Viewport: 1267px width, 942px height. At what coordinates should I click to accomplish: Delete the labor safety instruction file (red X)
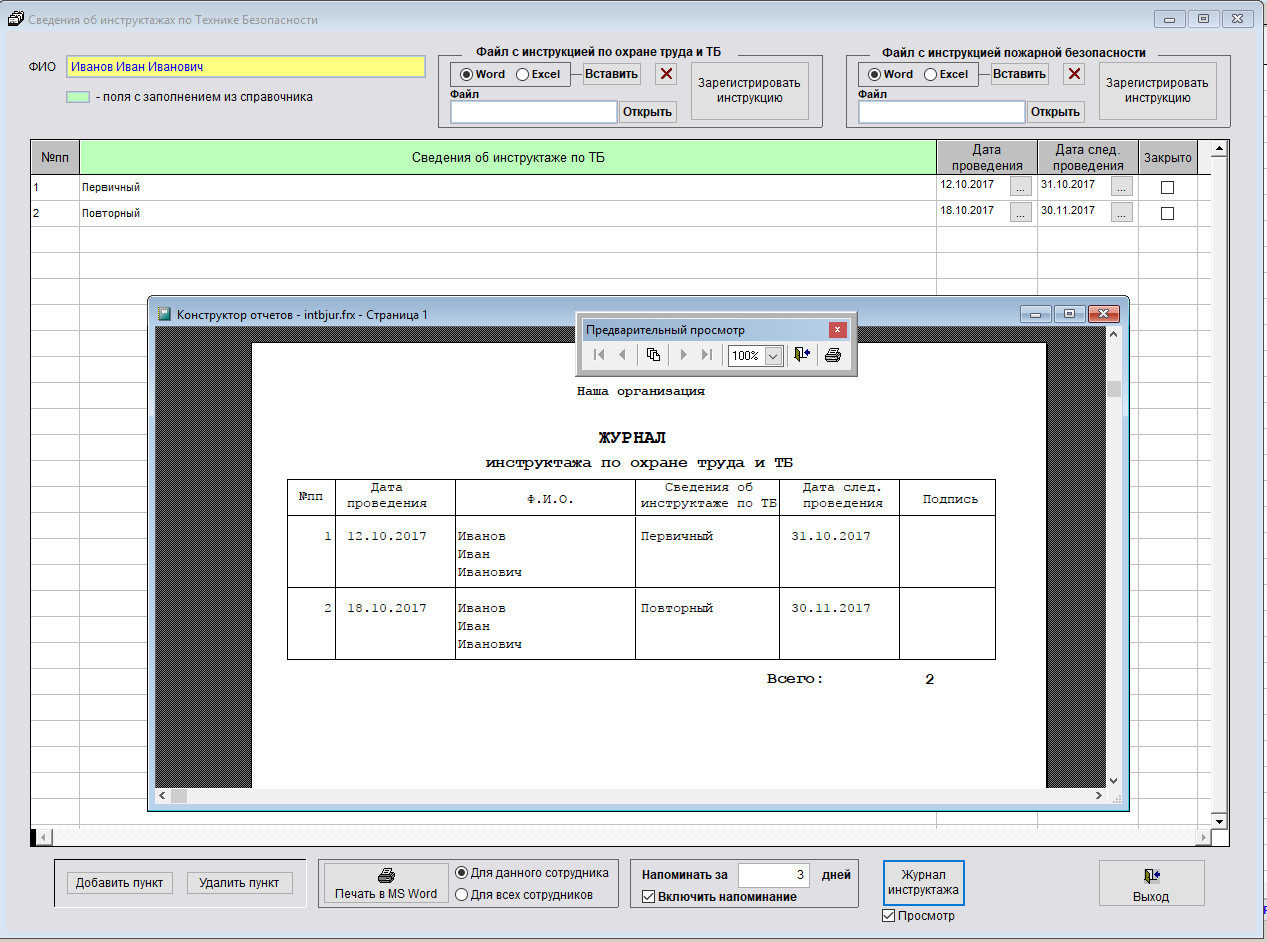[666, 74]
